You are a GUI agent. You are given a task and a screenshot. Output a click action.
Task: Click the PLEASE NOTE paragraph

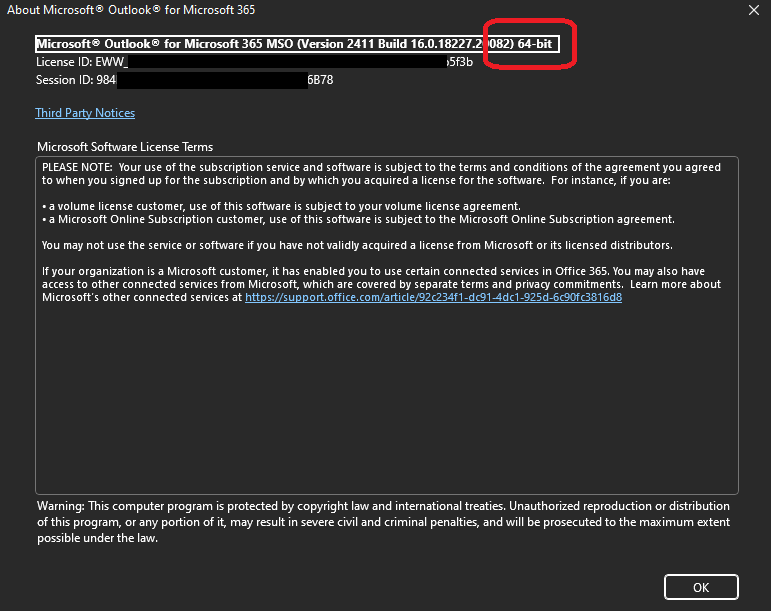380,174
